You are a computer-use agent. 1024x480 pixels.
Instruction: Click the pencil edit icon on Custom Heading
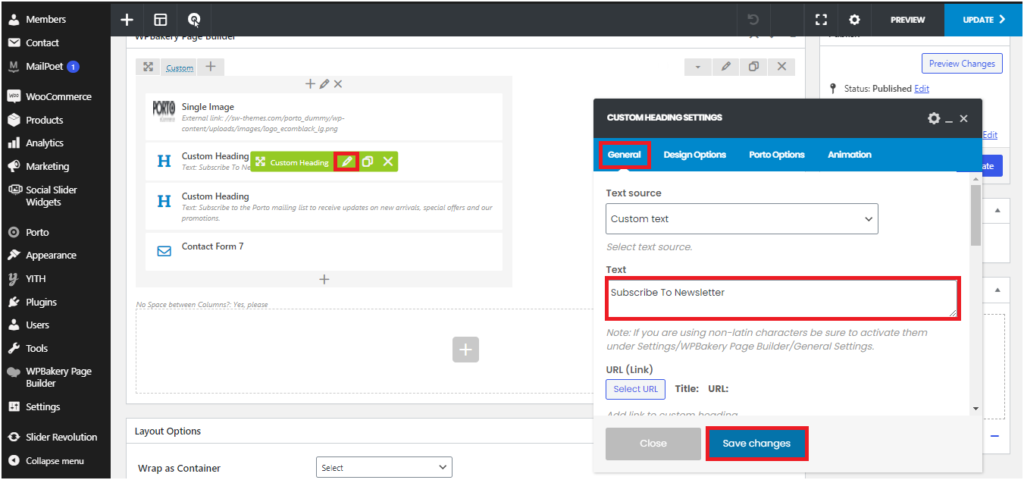tap(346, 161)
